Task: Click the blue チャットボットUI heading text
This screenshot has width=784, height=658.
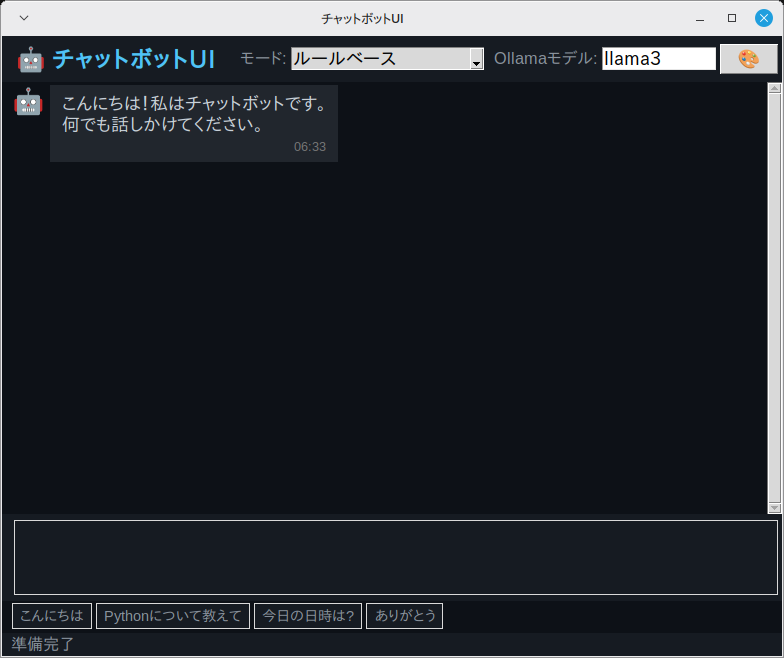Action: tap(134, 59)
